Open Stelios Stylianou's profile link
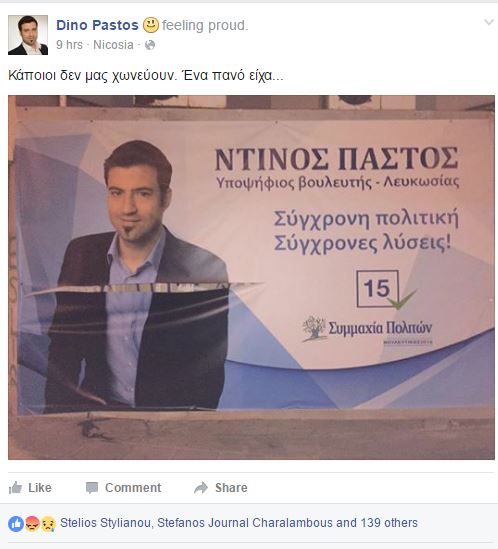The image size is (498, 549). pos(105,523)
